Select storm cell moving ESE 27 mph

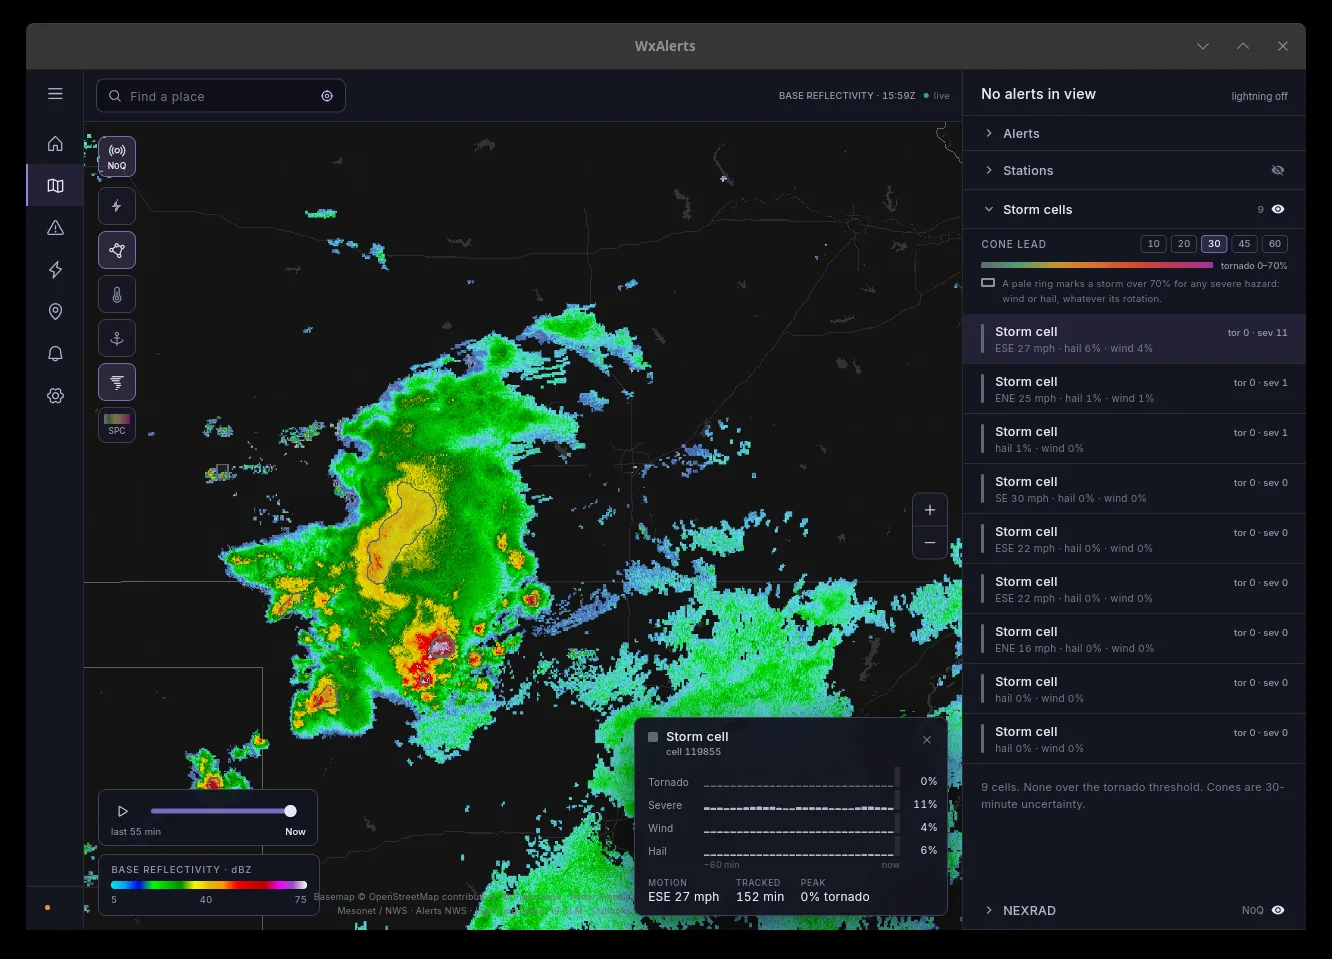[1134, 339]
